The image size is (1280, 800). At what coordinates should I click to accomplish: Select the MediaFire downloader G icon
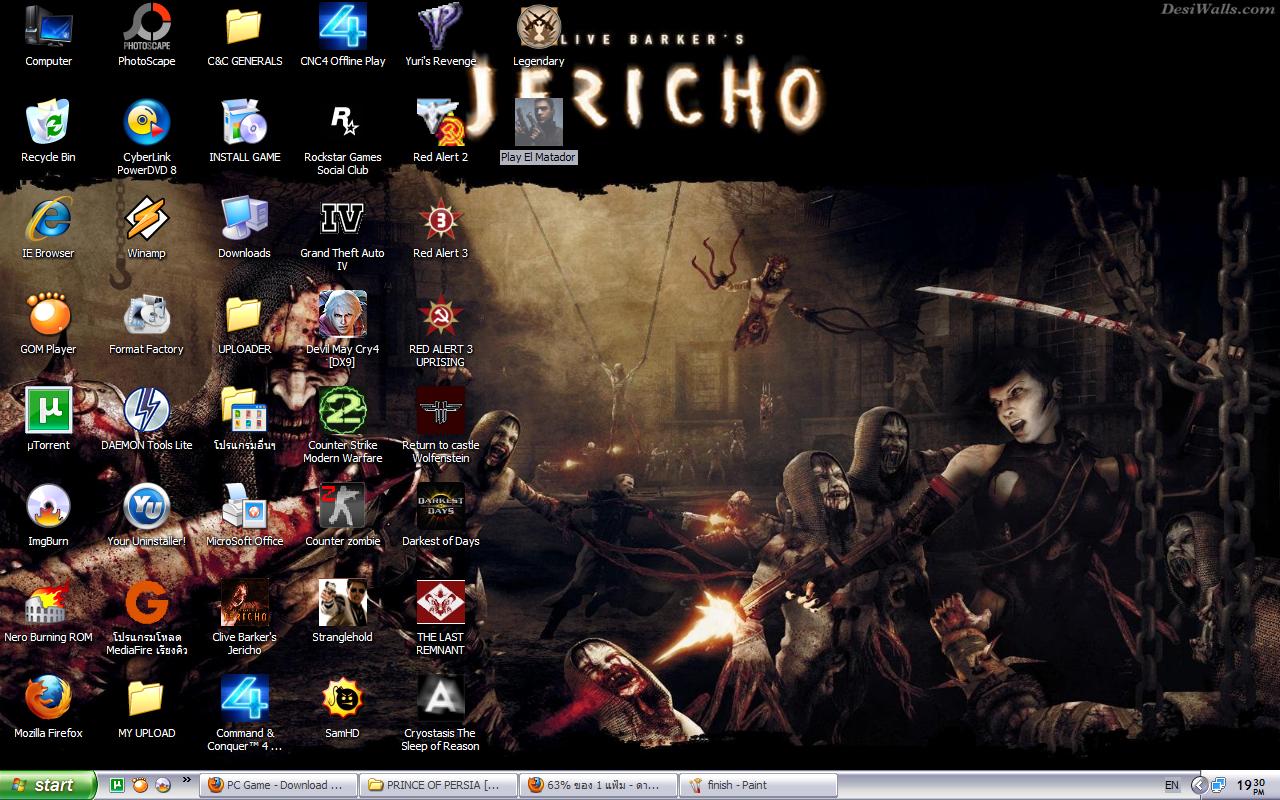coord(146,603)
